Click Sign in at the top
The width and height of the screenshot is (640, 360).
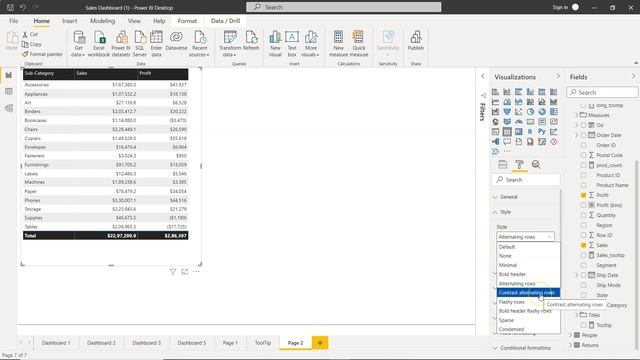tap(560, 7)
